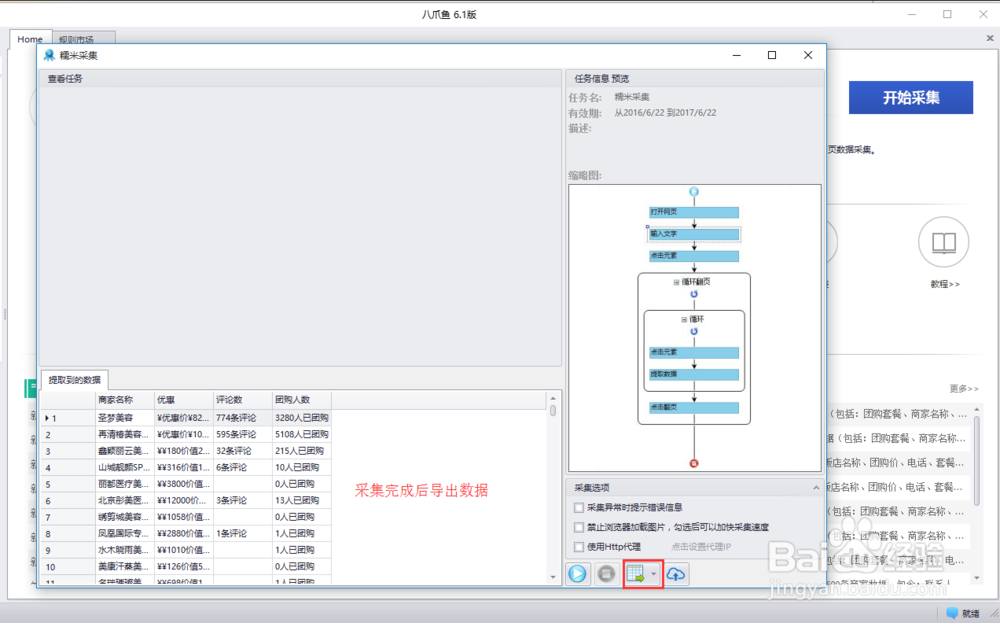Select the 774条评论 cell

click(243, 418)
